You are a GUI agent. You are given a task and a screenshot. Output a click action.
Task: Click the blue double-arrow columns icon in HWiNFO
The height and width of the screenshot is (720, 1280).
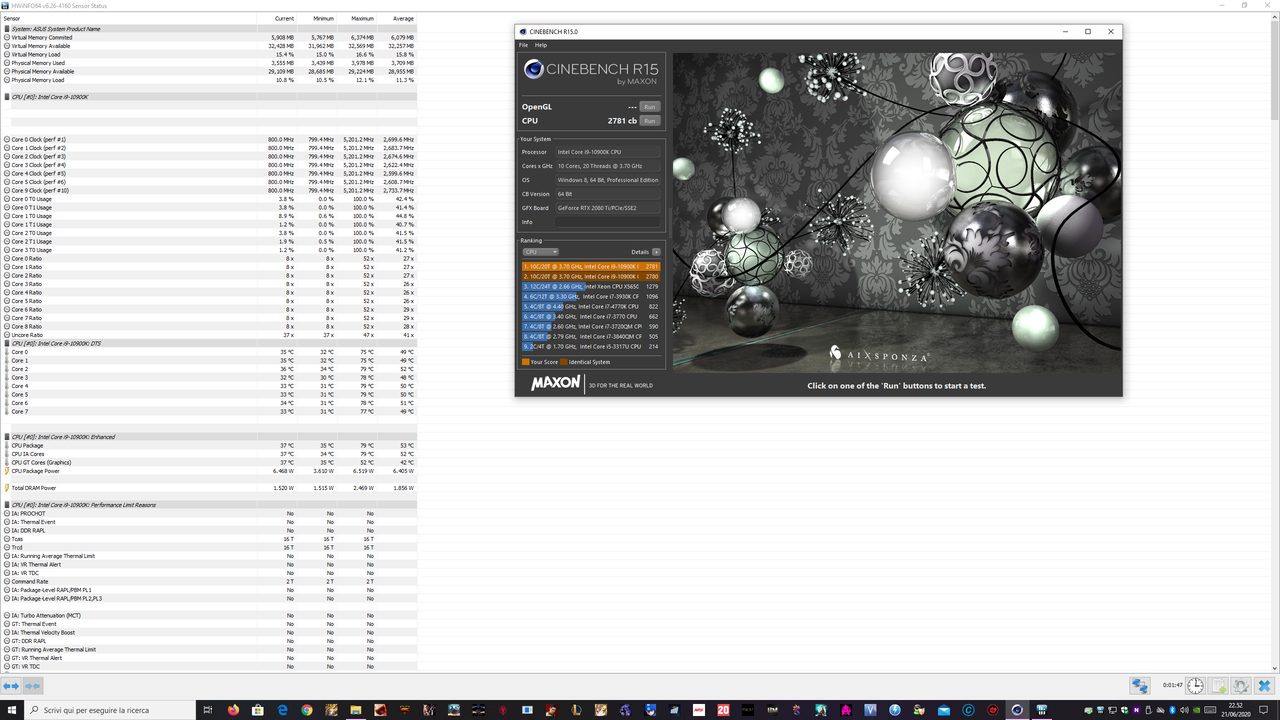point(10,685)
